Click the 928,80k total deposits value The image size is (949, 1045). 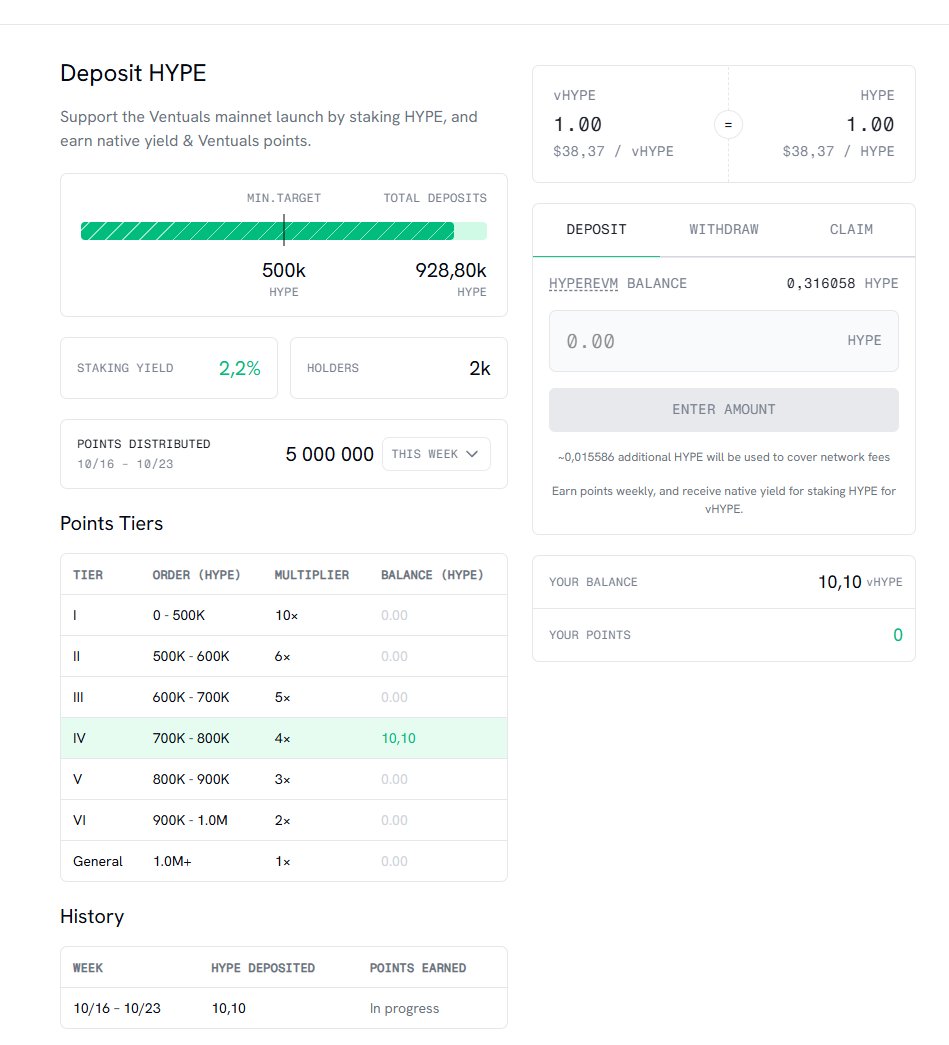451,270
